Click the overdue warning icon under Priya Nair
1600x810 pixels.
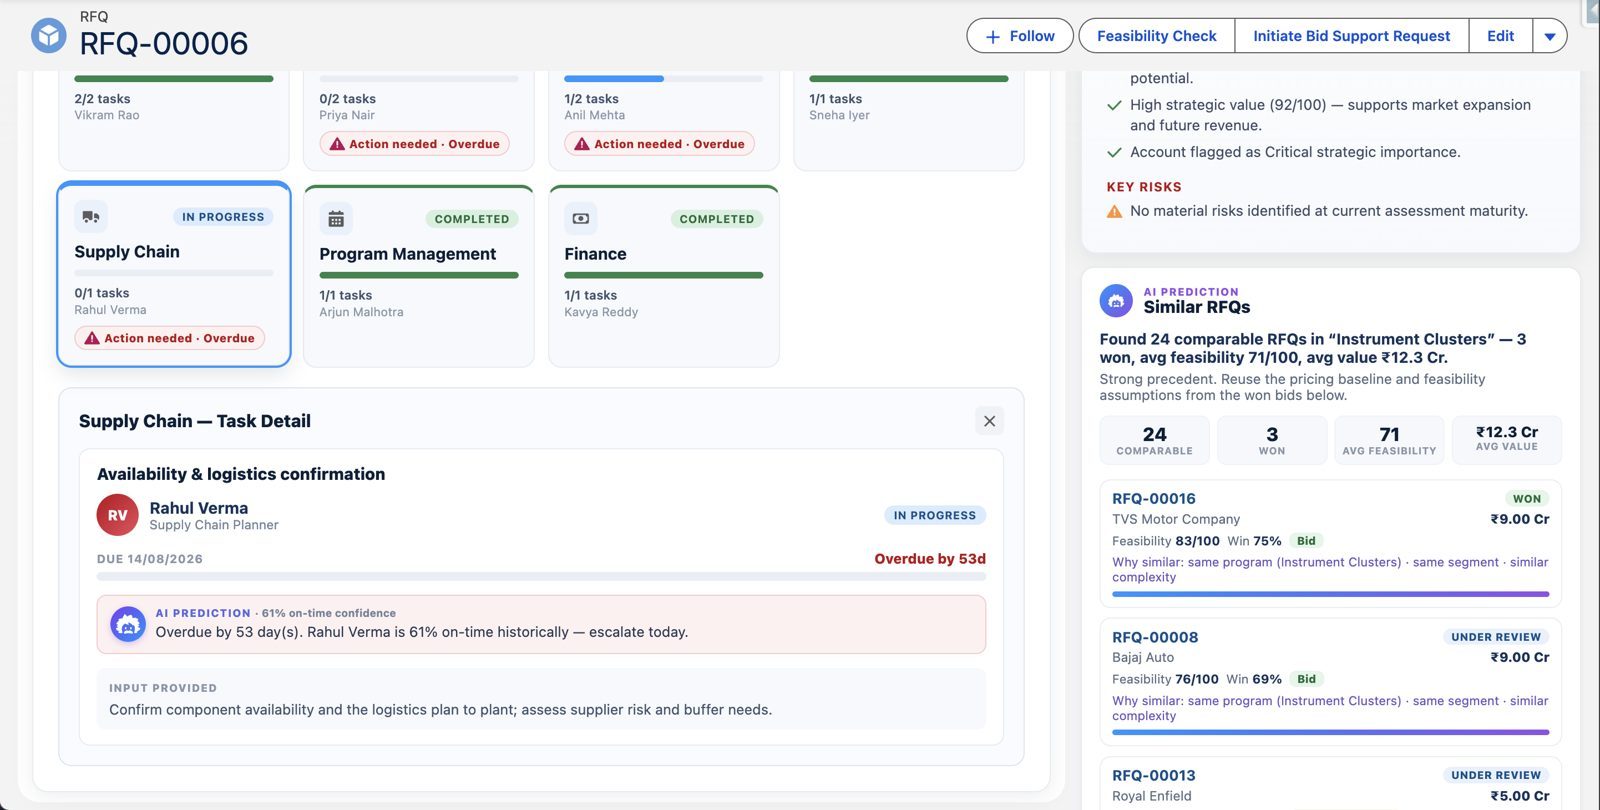coord(337,144)
